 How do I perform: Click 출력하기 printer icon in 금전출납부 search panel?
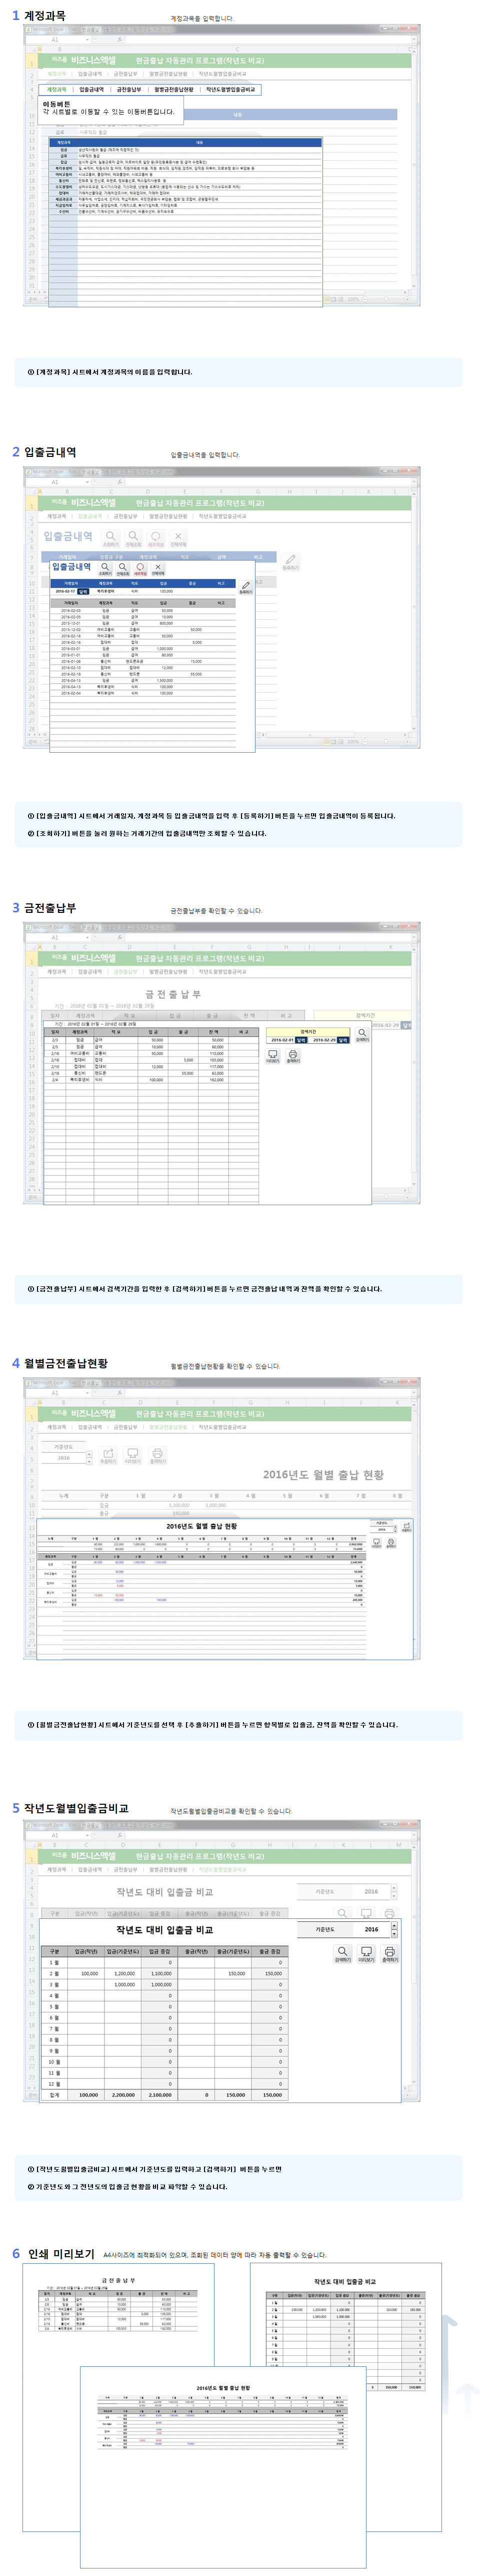tap(293, 1056)
